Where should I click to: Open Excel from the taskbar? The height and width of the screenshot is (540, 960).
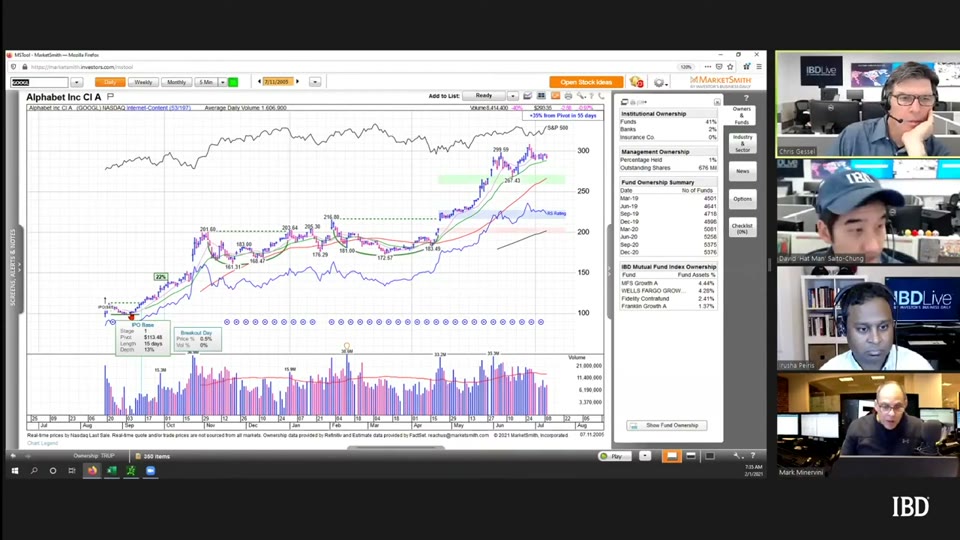[x=112, y=470]
